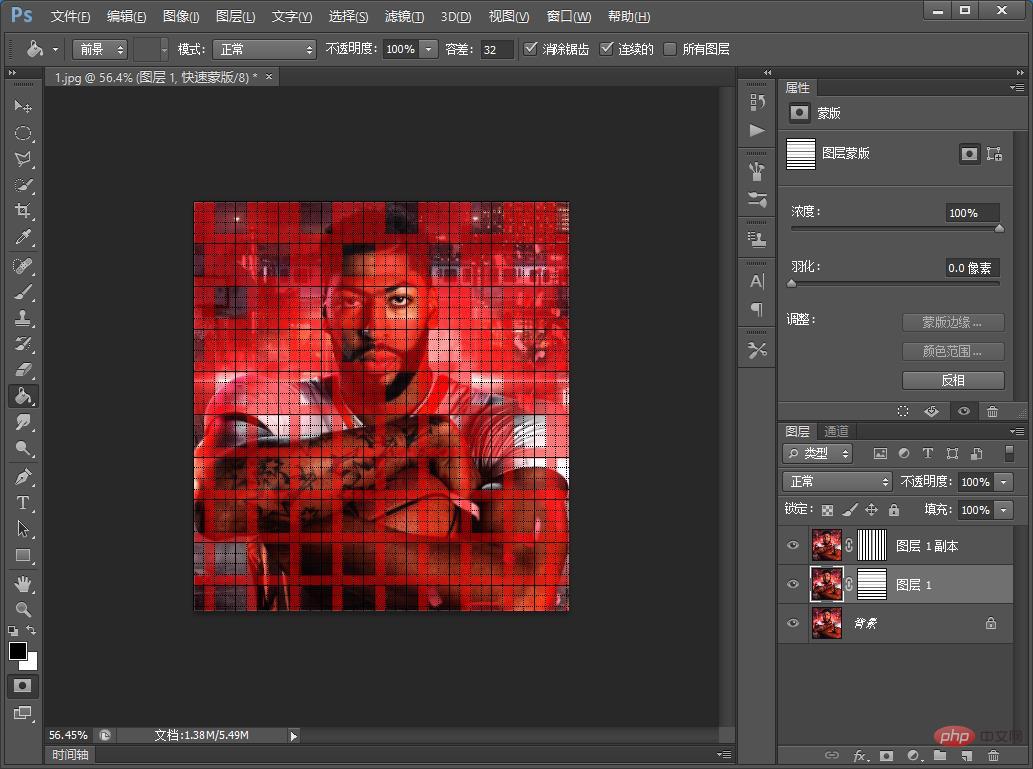Select the Quick Selection tool
This screenshot has width=1033, height=769.
22,185
